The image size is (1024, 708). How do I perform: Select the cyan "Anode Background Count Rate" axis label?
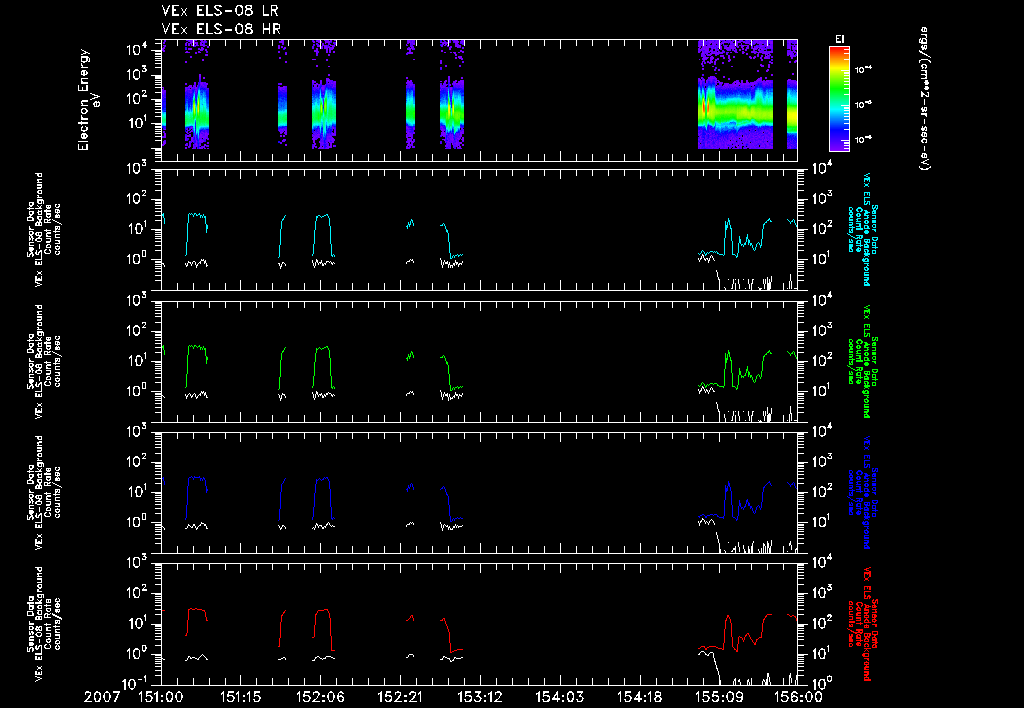[x=862, y=229]
